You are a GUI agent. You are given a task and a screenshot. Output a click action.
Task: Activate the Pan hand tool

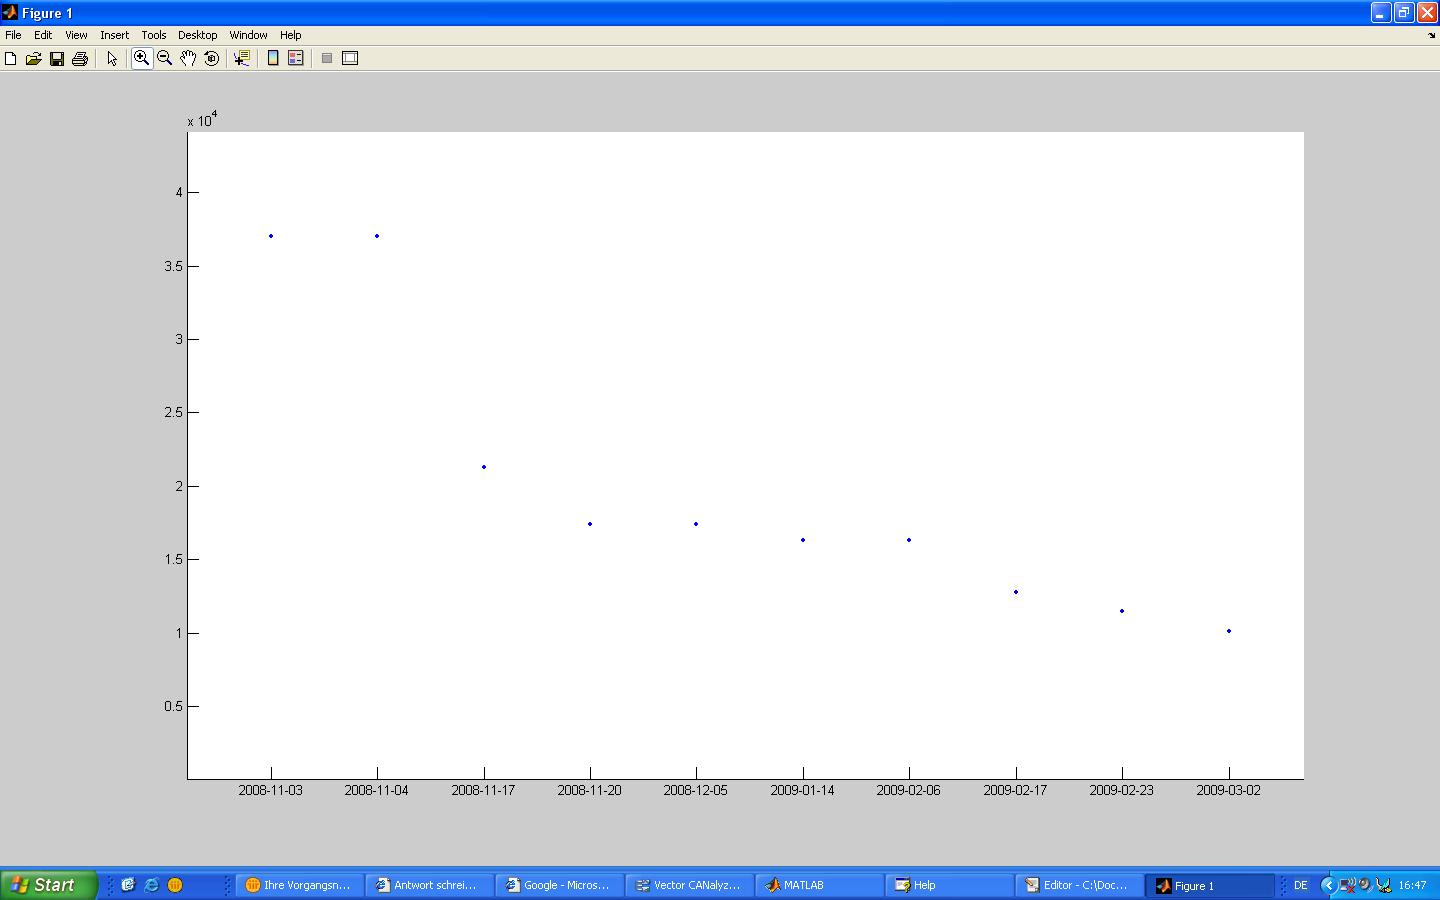click(188, 59)
